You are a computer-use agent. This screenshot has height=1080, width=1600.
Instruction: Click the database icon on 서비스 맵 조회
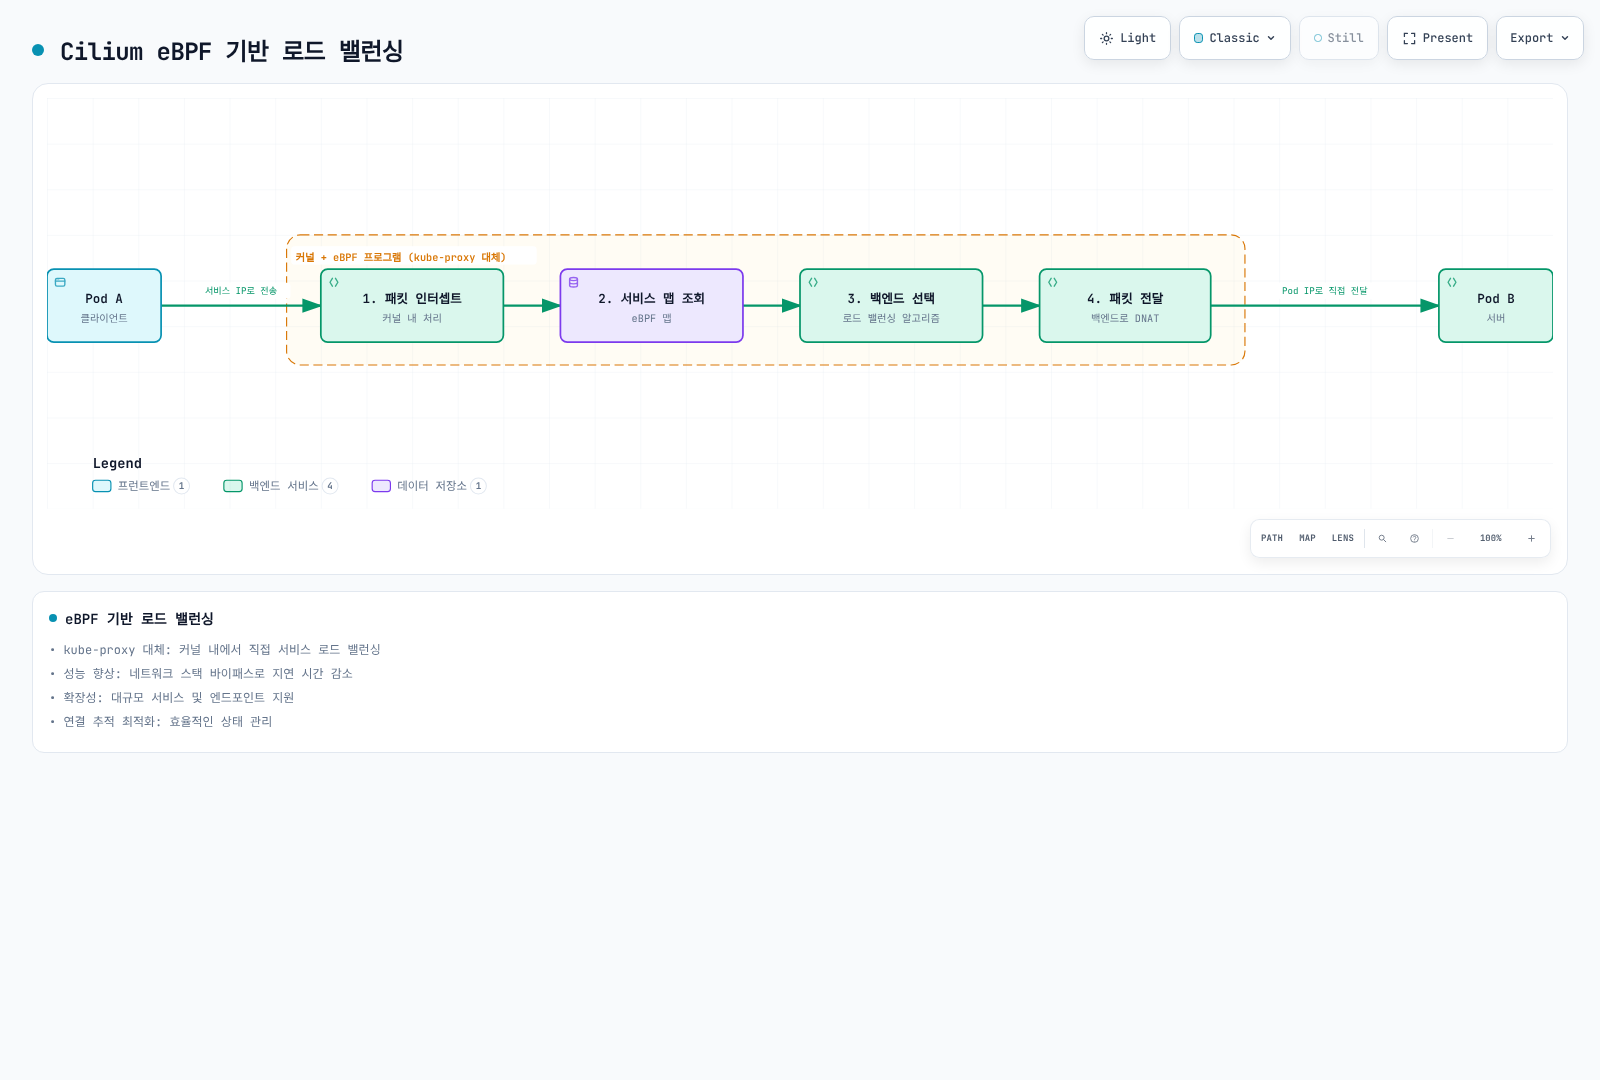click(x=573, y=282)
